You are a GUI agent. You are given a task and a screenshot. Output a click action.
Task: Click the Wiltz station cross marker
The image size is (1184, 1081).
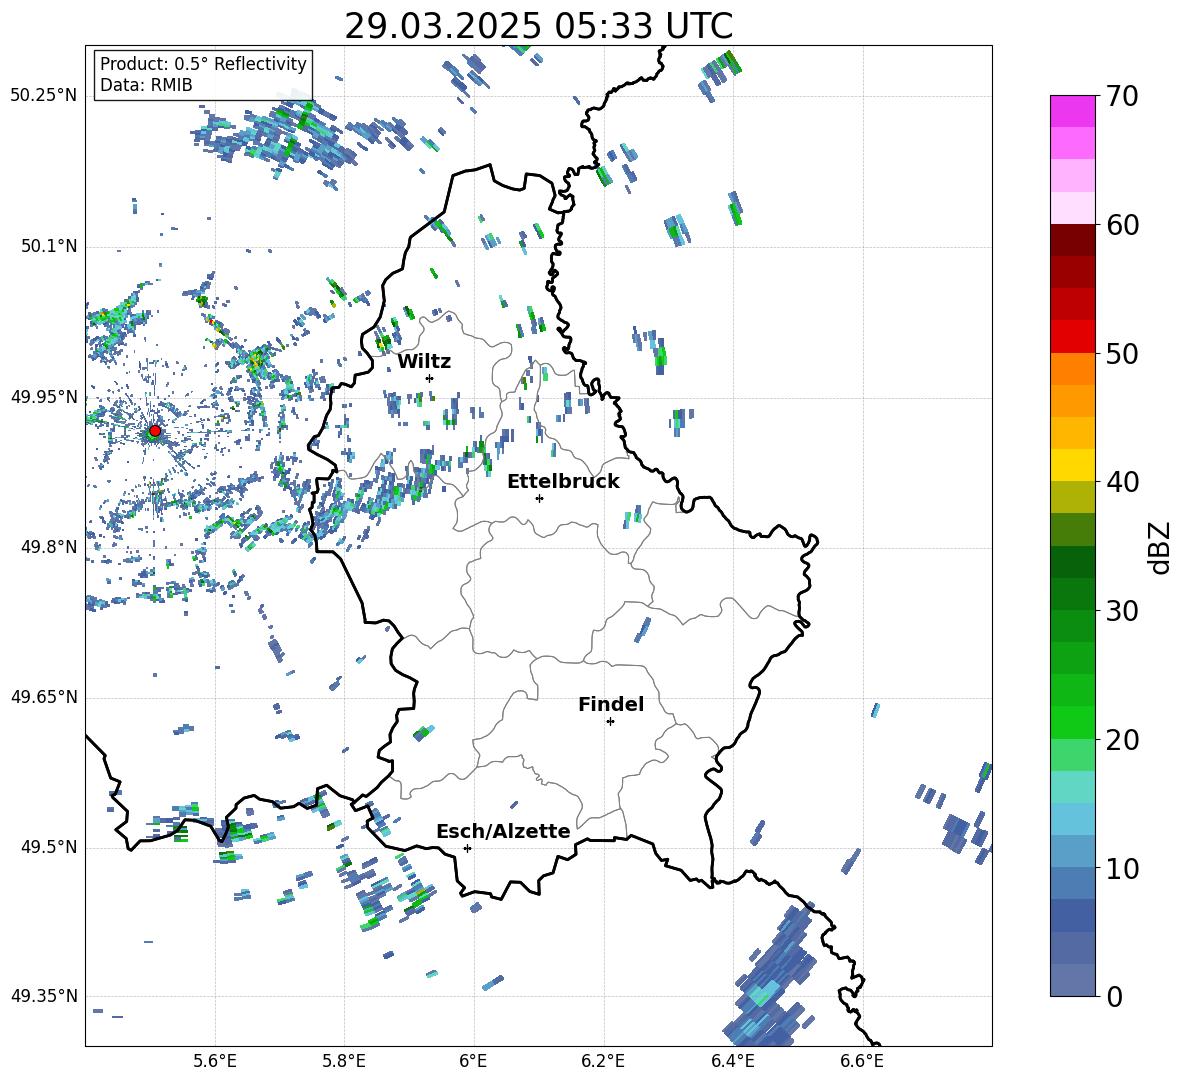(430, 378)
